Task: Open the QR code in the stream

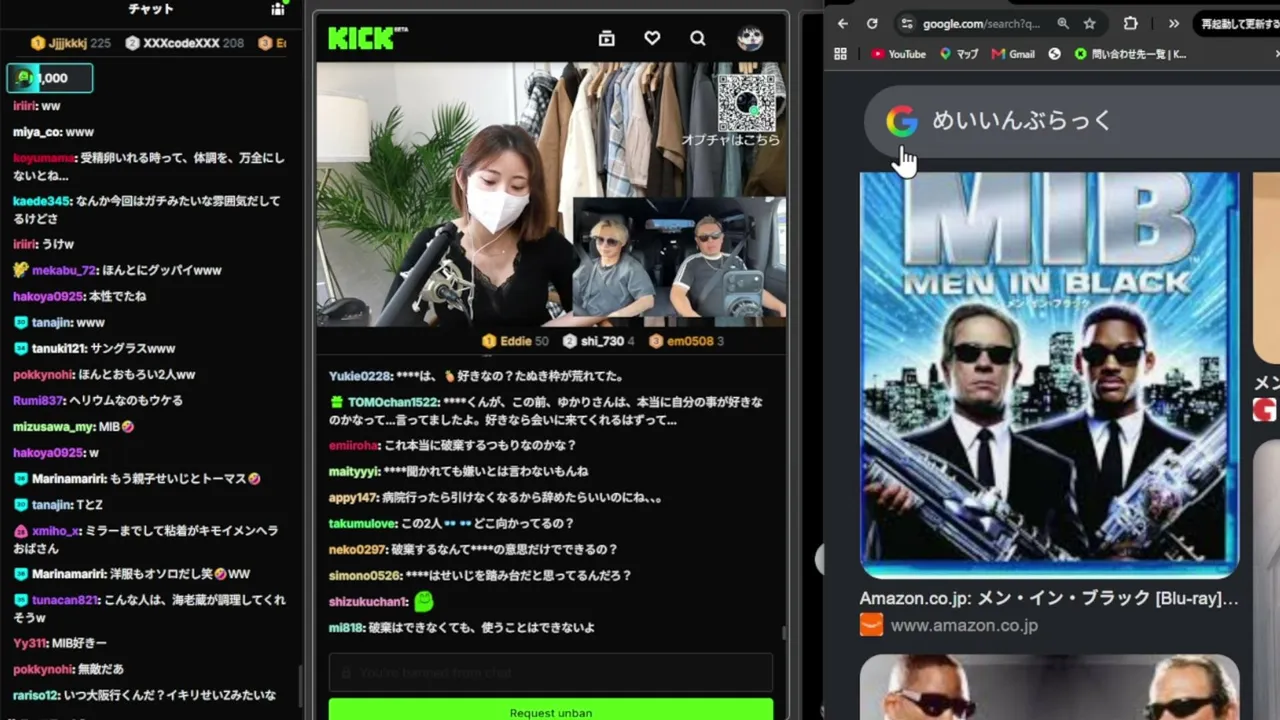Action: point(746,102)
